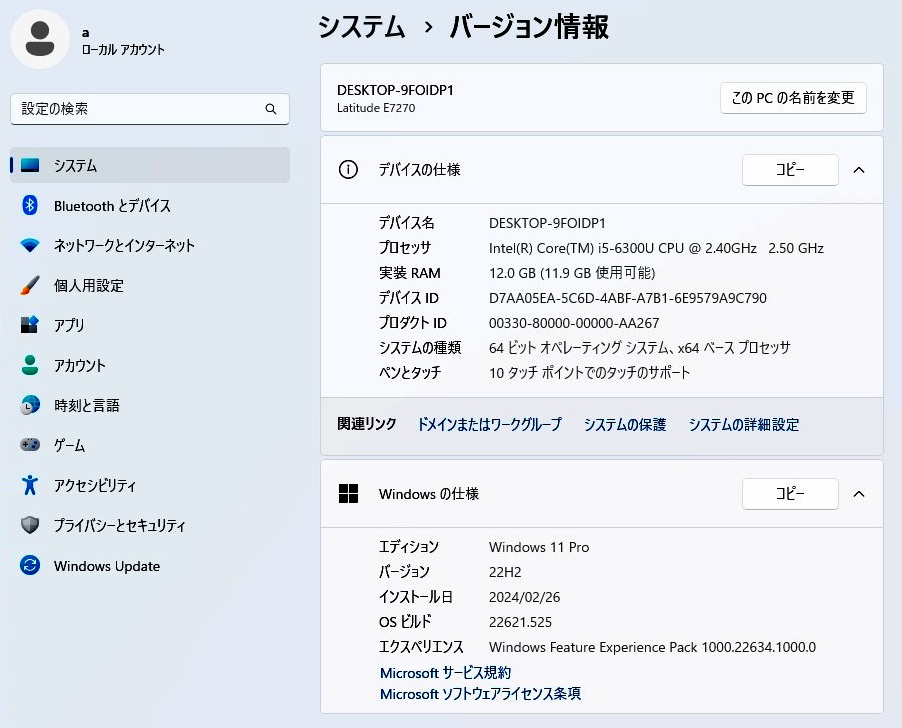The height and width of the screenshot is (728, 902).
Task: Click the 設定の検索 search field
Action: click(x=150, y=109)
